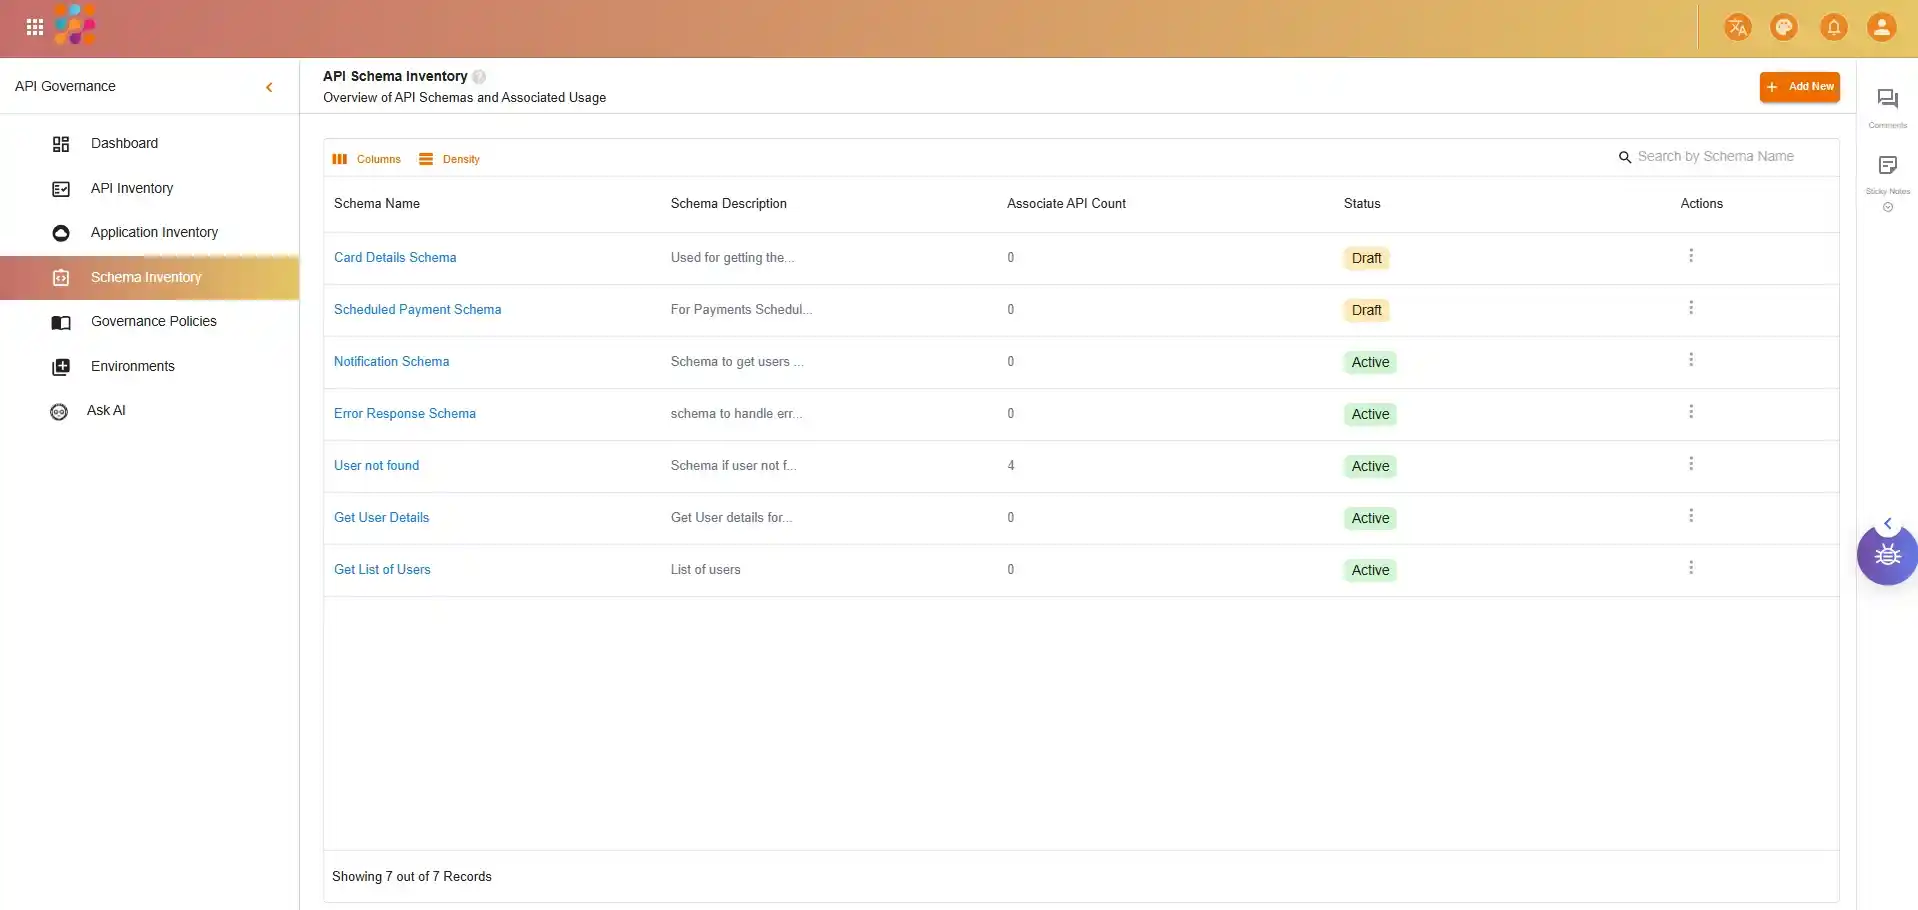Open actions menu for Card Details Schema
The width and height of the screenshot is (1918, 910).
1690,256
